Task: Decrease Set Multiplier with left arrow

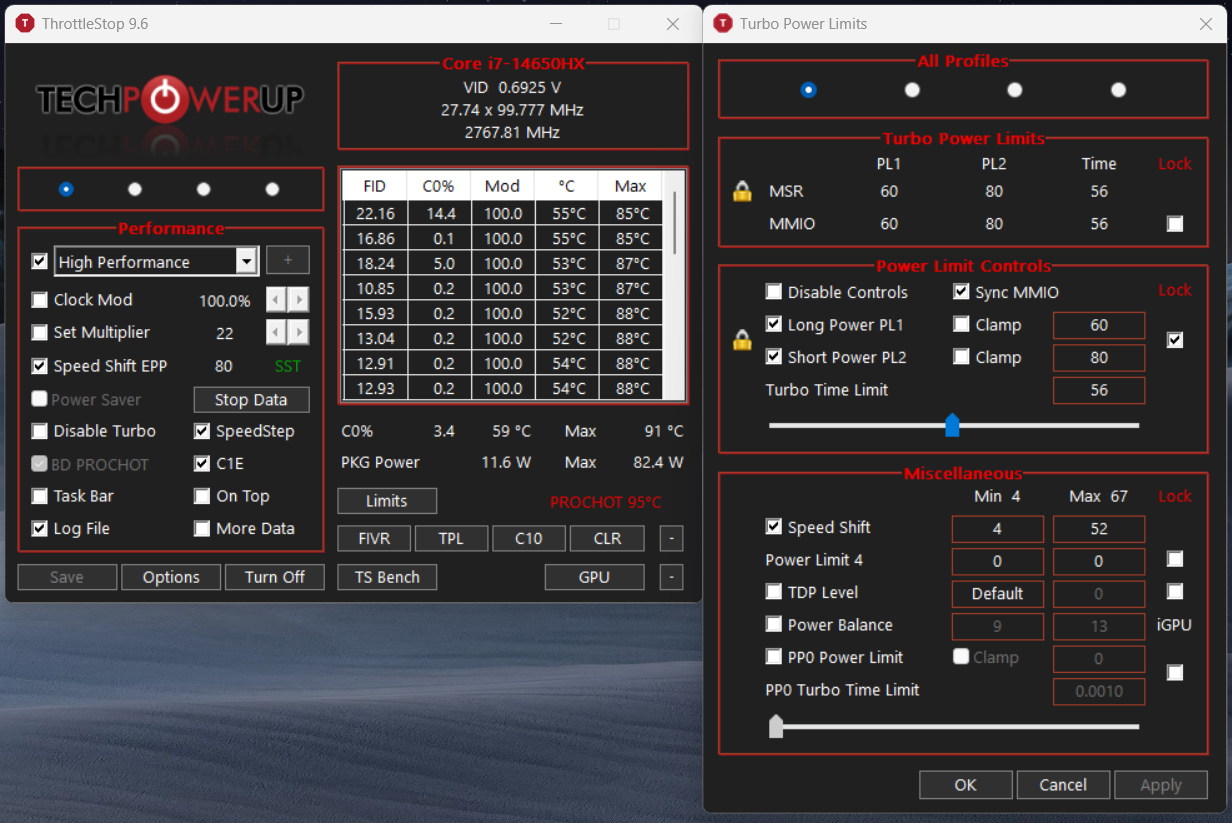Action: pos(276,332)
